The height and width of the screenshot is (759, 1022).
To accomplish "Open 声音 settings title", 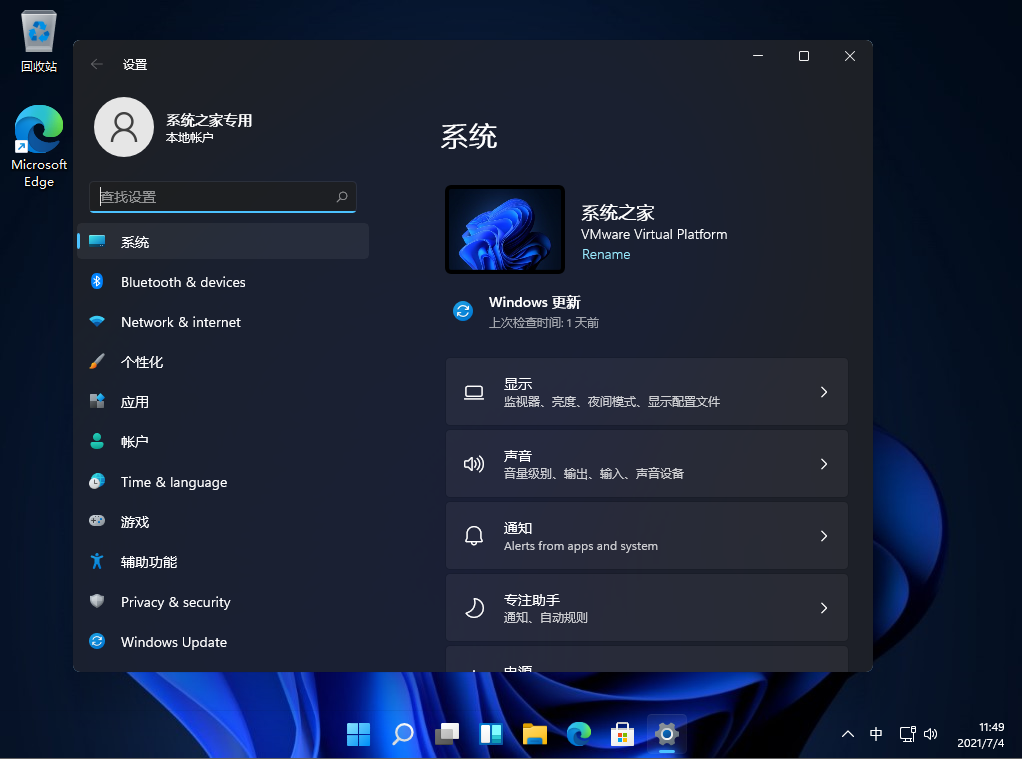I will point(518,456).
